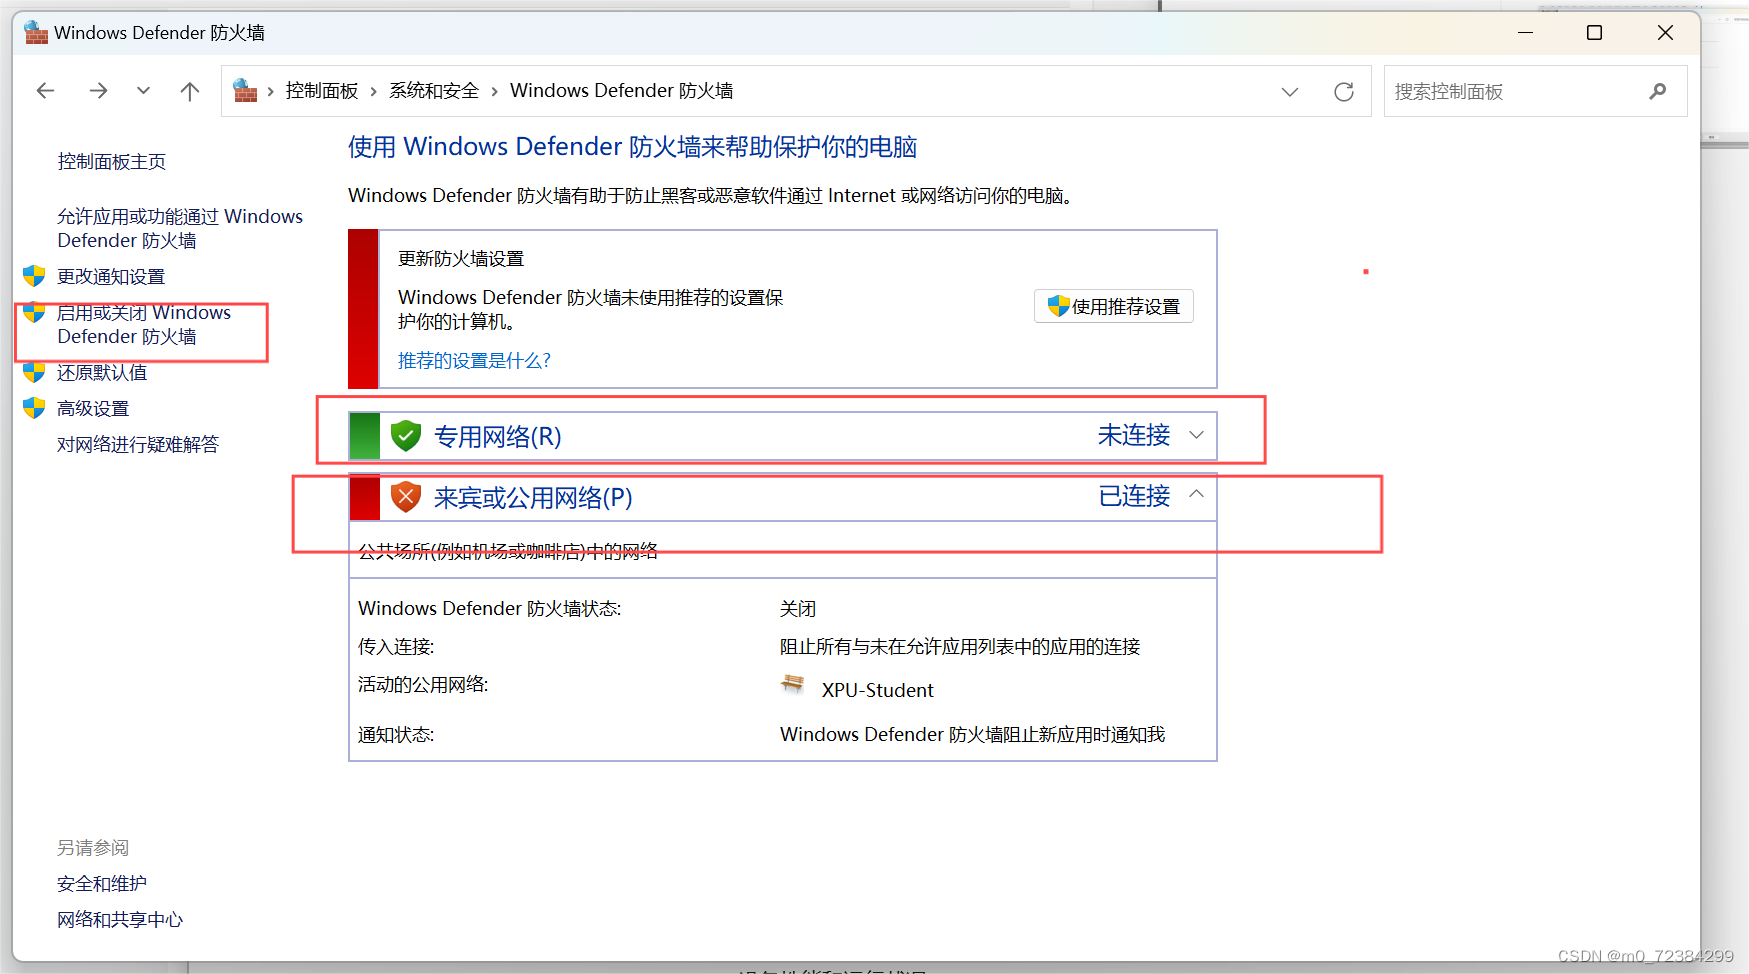This screenshot has height=974, width=1749.
Task: Open 安全和维护 link
Action: pos(102,884)
